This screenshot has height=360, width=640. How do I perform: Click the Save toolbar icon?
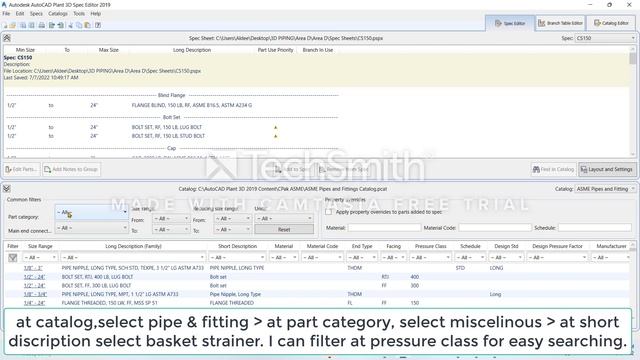click(23, 25)
